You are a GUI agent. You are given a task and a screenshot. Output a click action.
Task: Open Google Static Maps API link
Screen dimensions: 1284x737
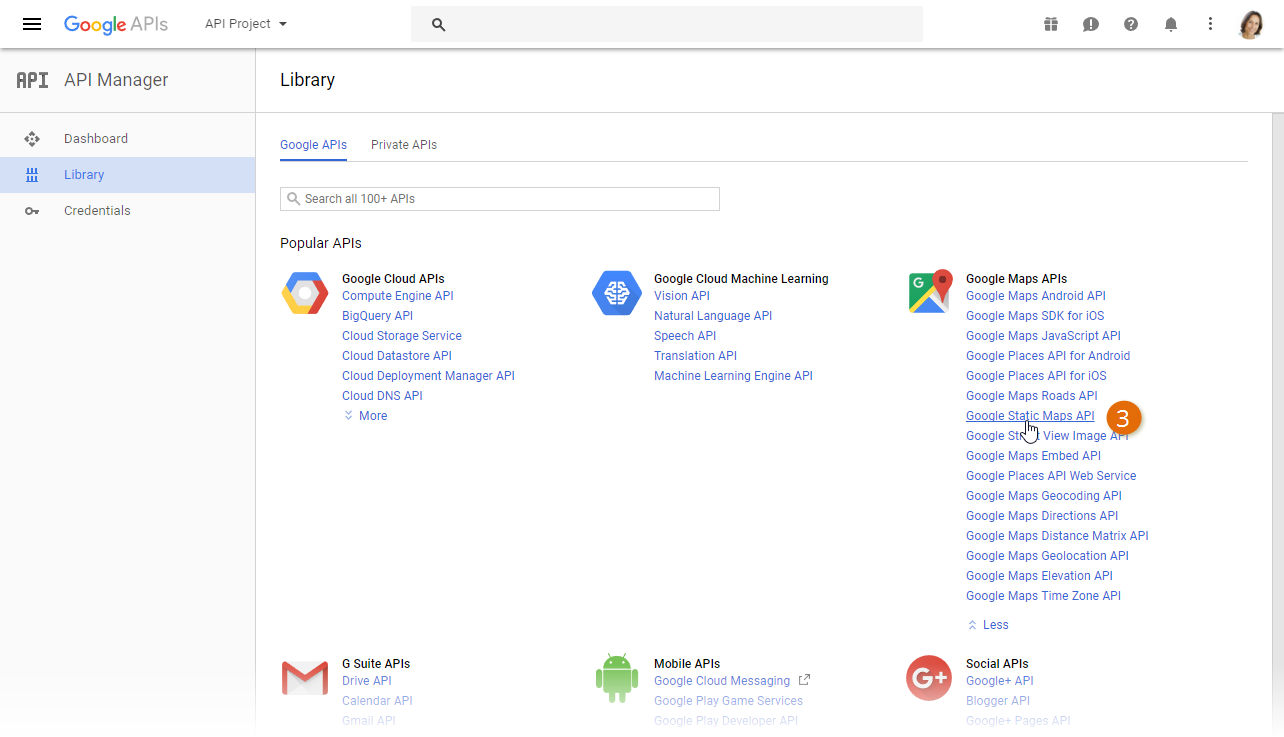click(1030, 416)
